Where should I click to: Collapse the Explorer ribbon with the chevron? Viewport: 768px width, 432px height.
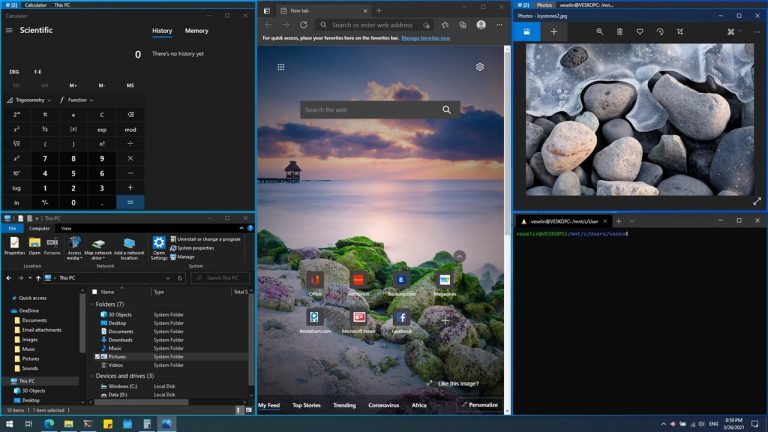(241, 228)
